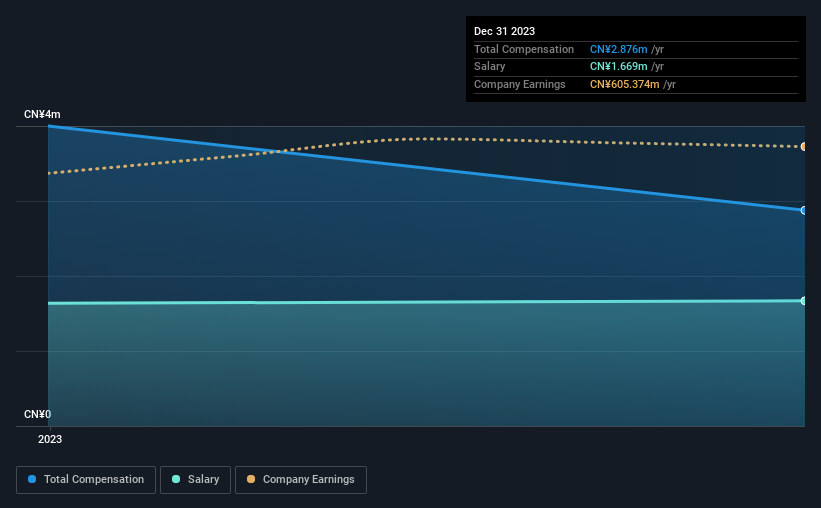Click the CN¥4m y-axis label
Image resolution: width=821 pixels, height=508 pixels.
coord(42,114)
